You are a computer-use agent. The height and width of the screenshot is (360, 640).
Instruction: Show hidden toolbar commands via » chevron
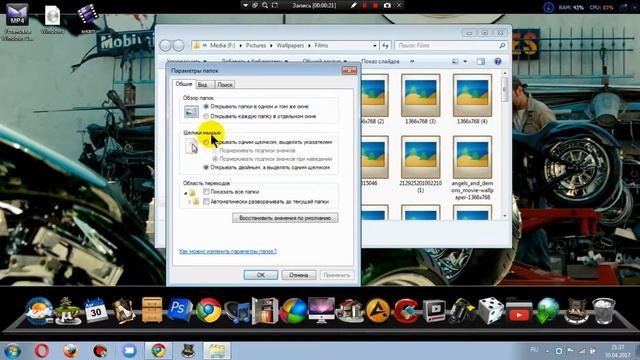pos(412,61)
